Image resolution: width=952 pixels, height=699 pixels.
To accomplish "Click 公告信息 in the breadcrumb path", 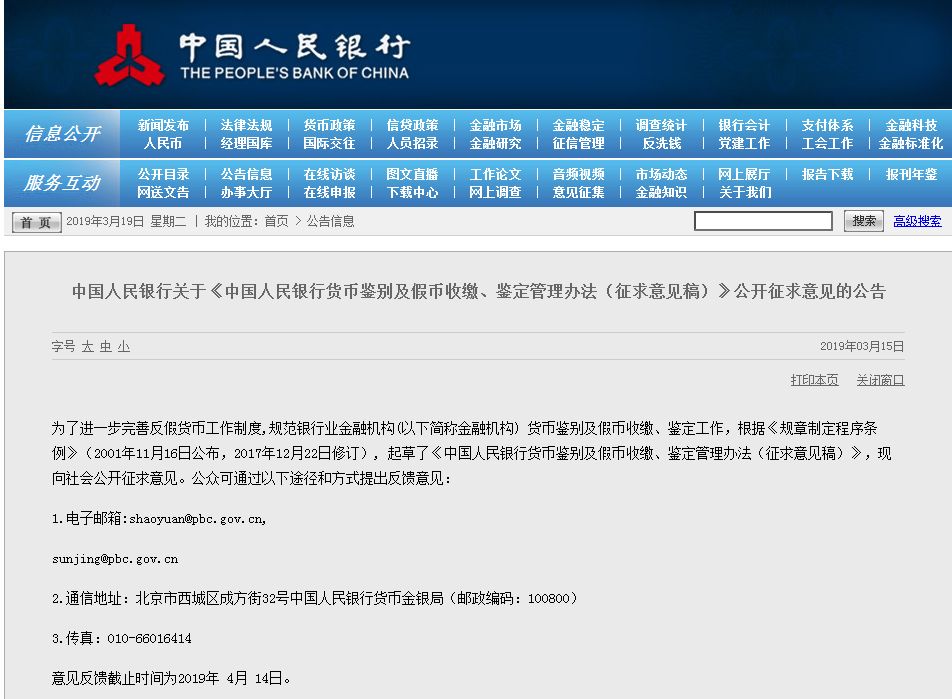I will [x=330, y=221].
